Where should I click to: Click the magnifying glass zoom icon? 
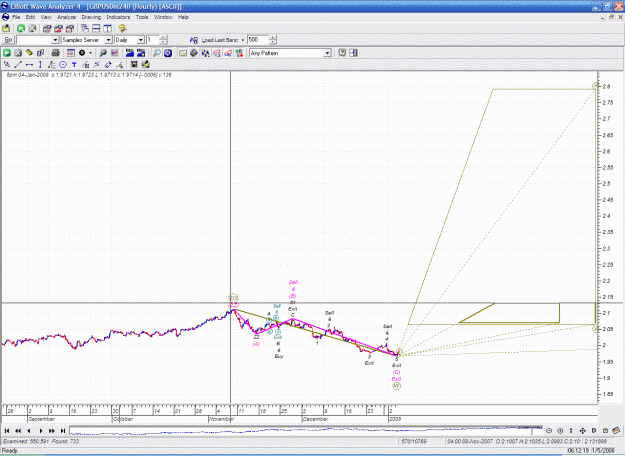[157, 53]
